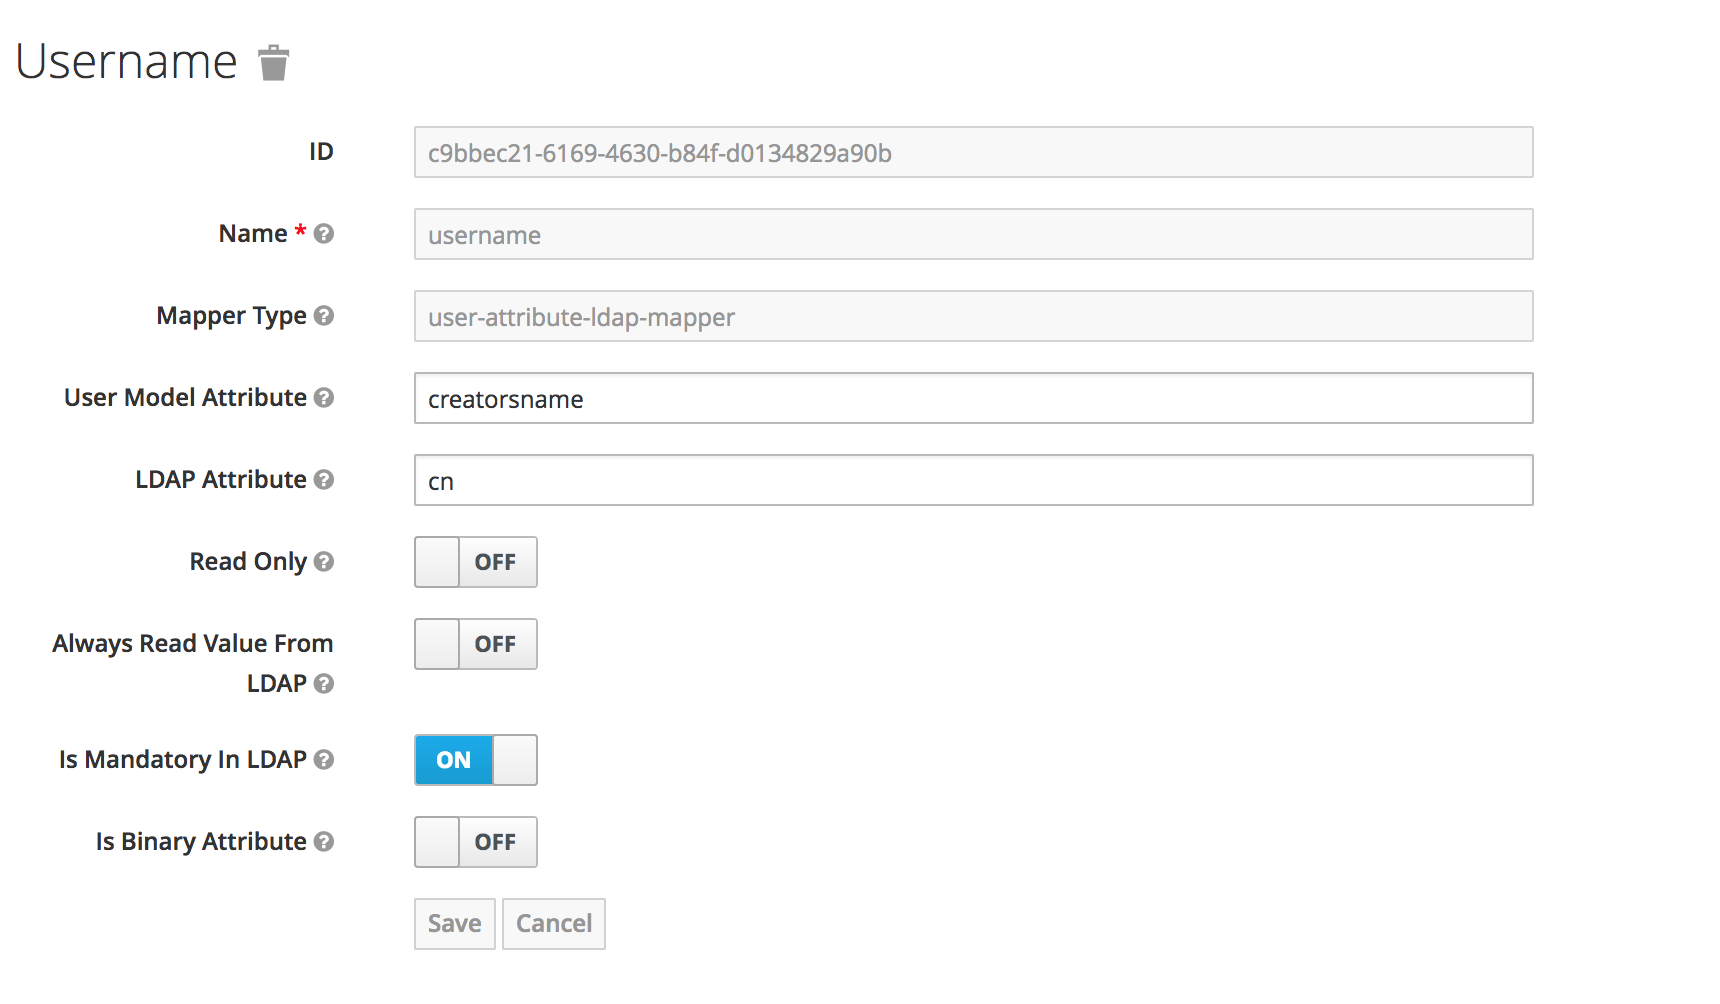
Task: Show help for Always Read Value From LDAP
Action: click(323, 684)
